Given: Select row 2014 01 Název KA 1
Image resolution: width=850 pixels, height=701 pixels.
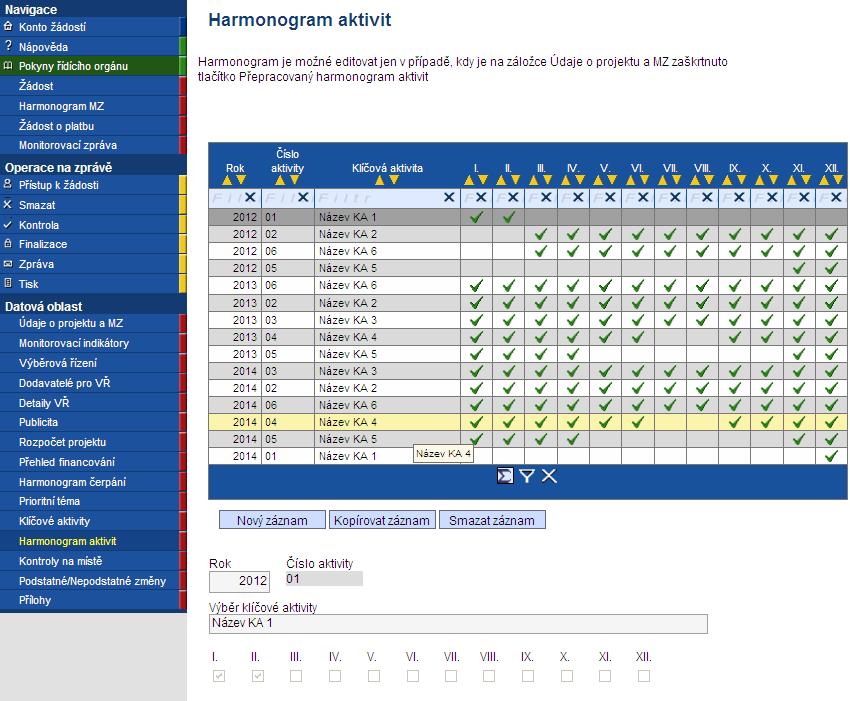Looking at the screenshot, I should pos(527,456).
